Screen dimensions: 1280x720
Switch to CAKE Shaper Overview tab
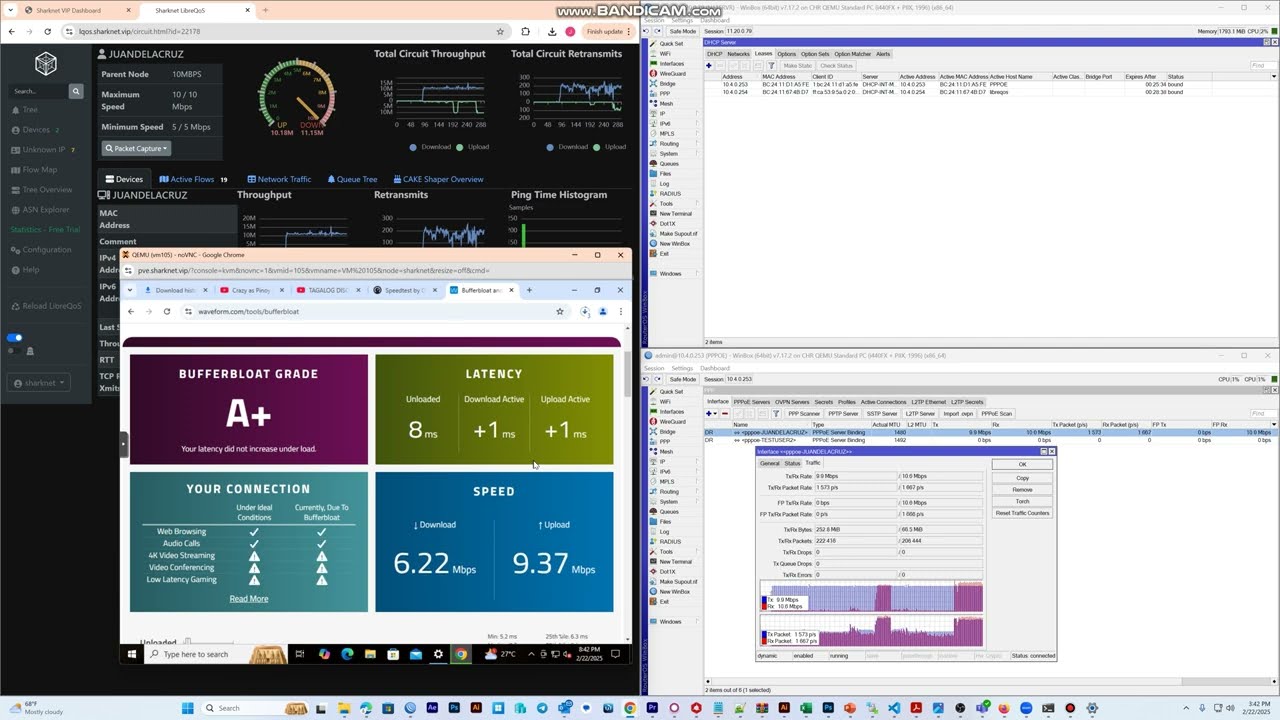click(x=437, y=179)
